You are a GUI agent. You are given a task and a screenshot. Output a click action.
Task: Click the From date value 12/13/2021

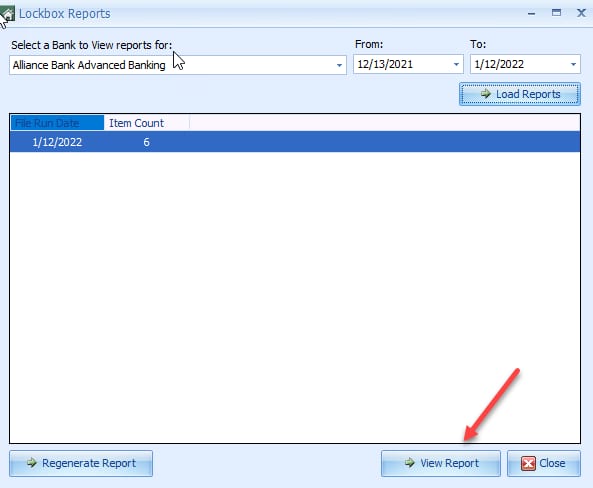point(385,64)
